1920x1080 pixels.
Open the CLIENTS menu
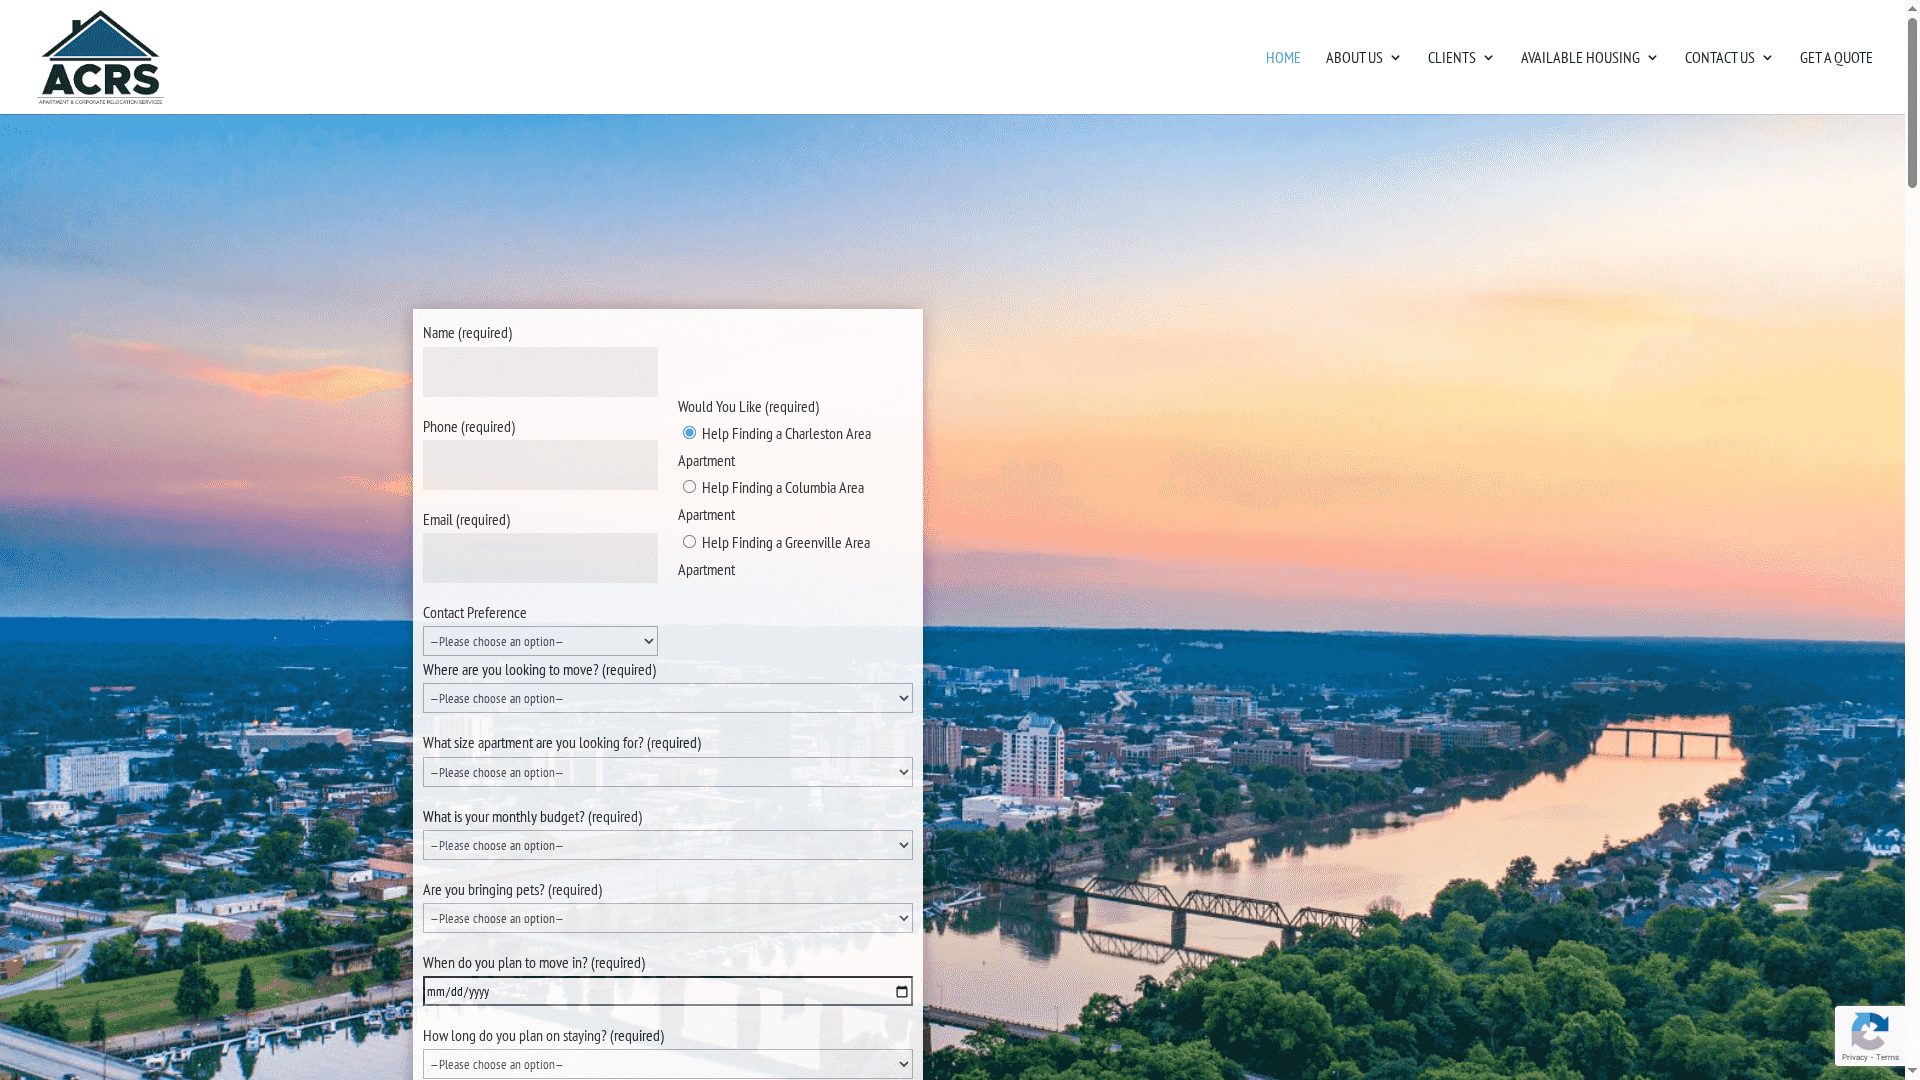(1461, 57)
